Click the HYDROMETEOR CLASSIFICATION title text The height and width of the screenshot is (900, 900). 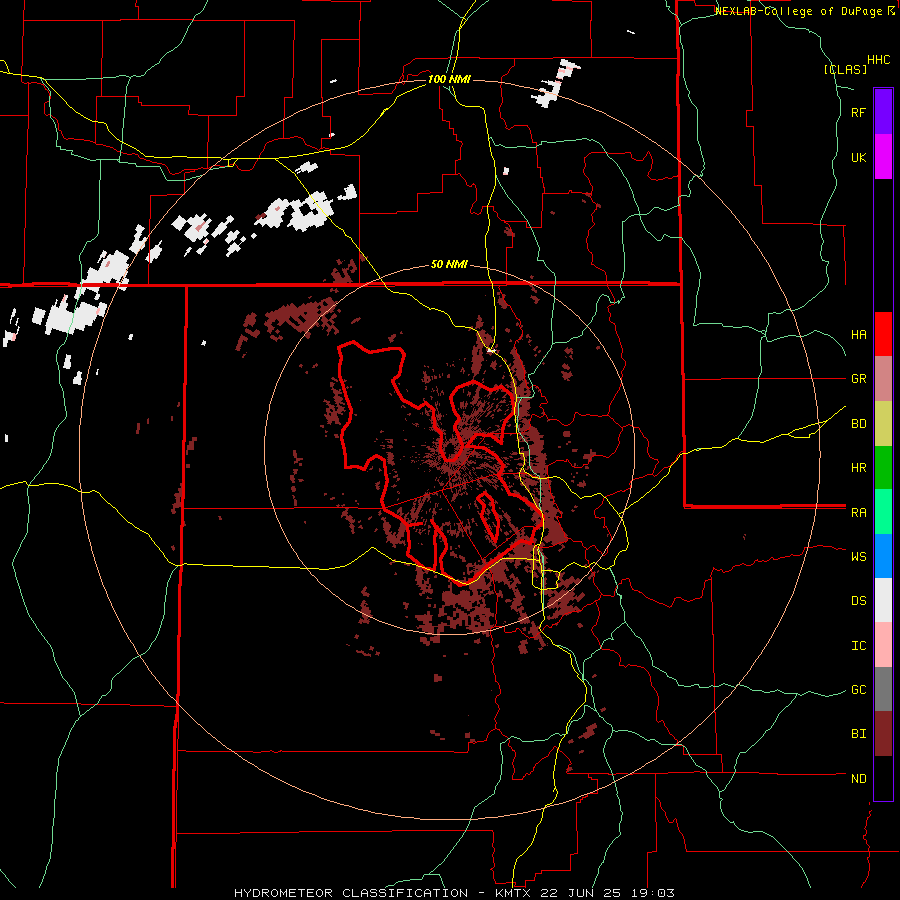coord(351,893)
